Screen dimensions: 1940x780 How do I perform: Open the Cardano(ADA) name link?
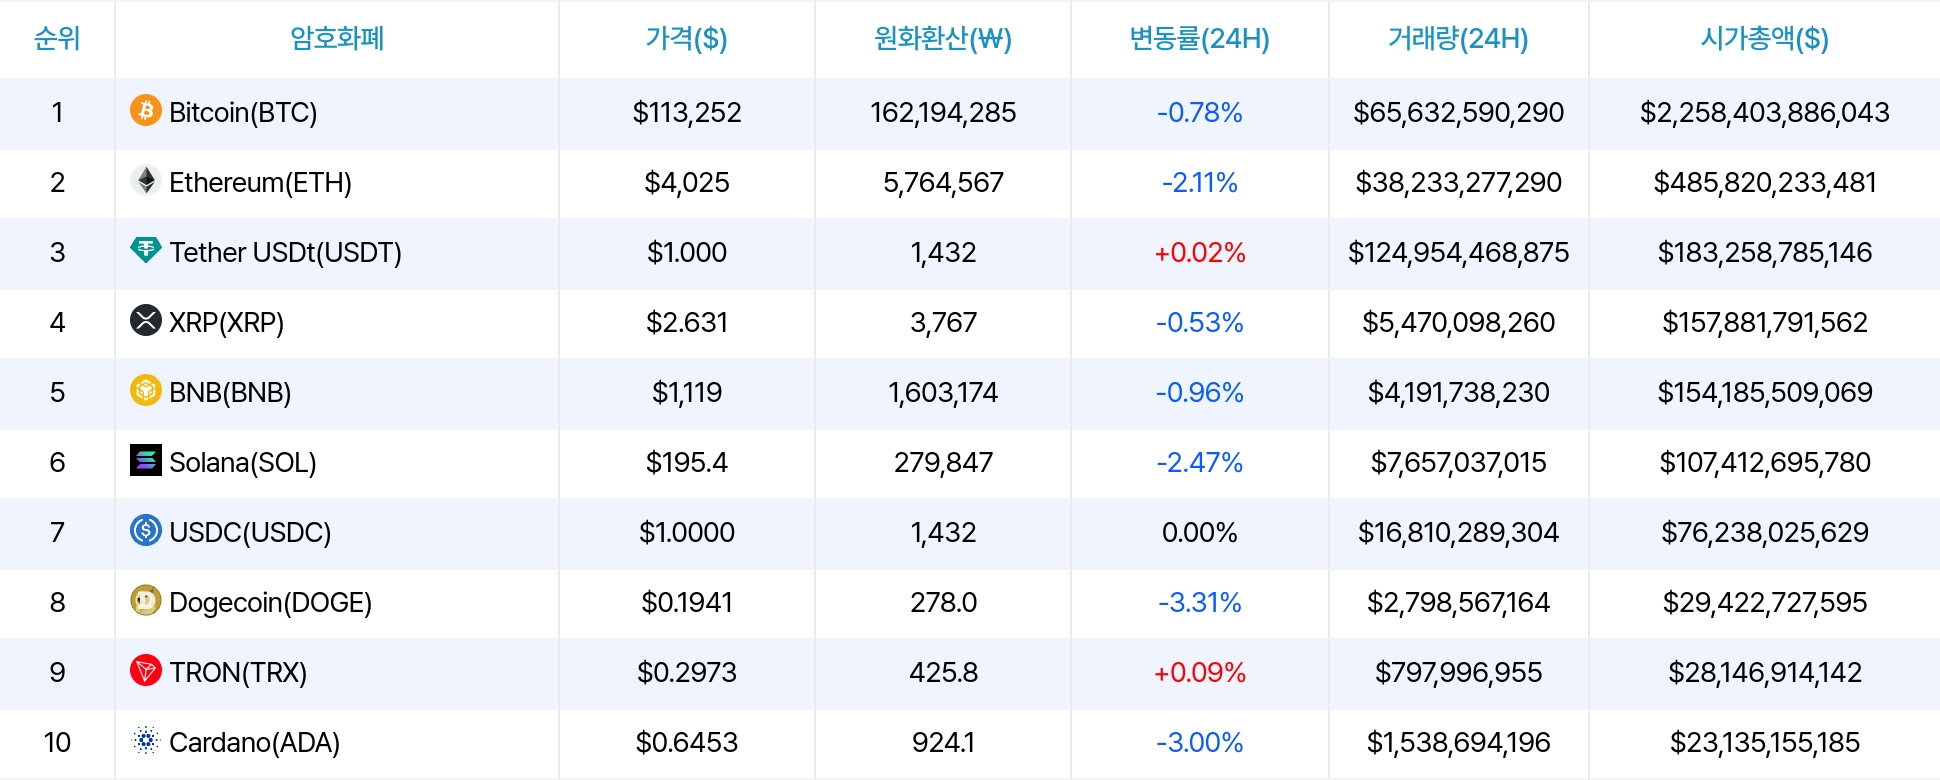[254, 742]
